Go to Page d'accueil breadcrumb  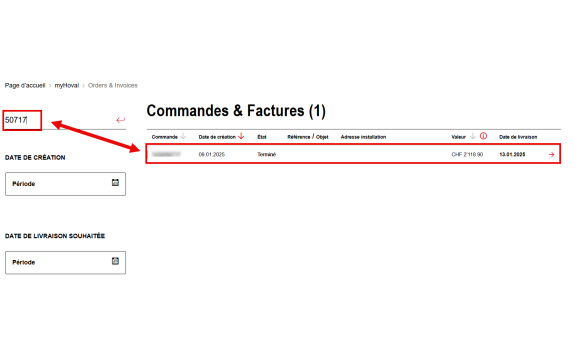pos(25,85)
